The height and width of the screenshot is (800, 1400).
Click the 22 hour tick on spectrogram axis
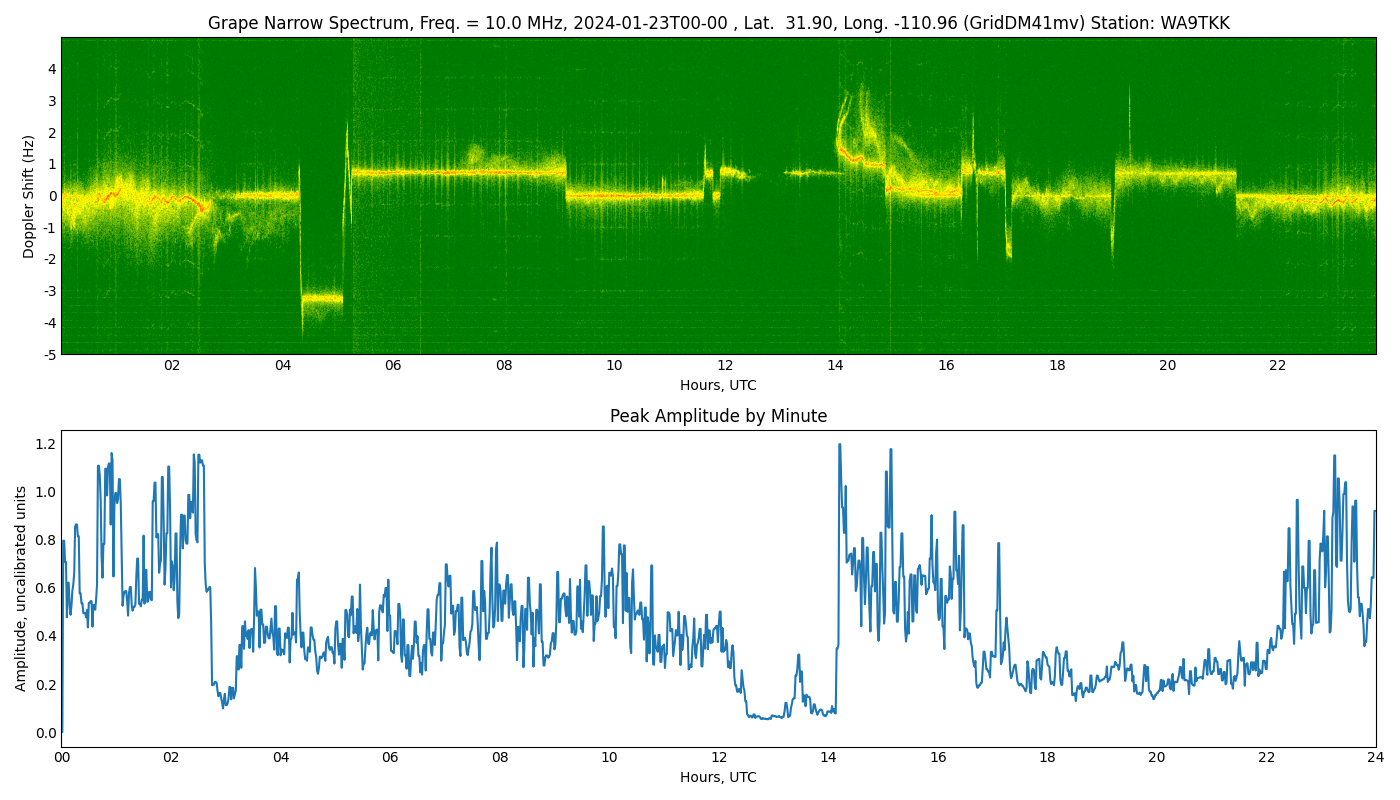1278,366
